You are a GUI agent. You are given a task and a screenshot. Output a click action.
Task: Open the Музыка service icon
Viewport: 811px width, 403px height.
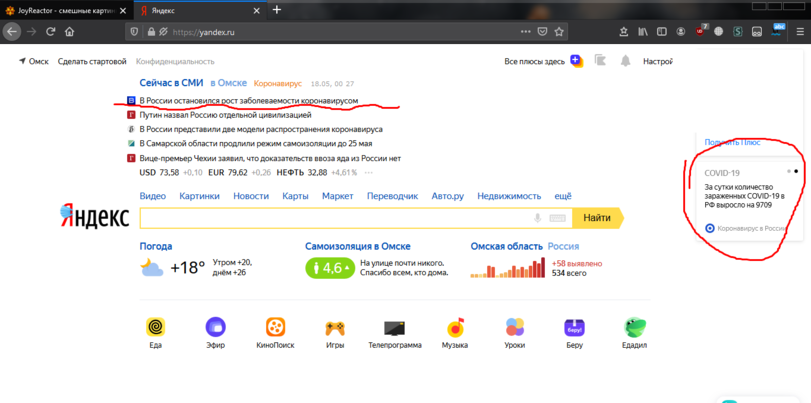point(455,327)
